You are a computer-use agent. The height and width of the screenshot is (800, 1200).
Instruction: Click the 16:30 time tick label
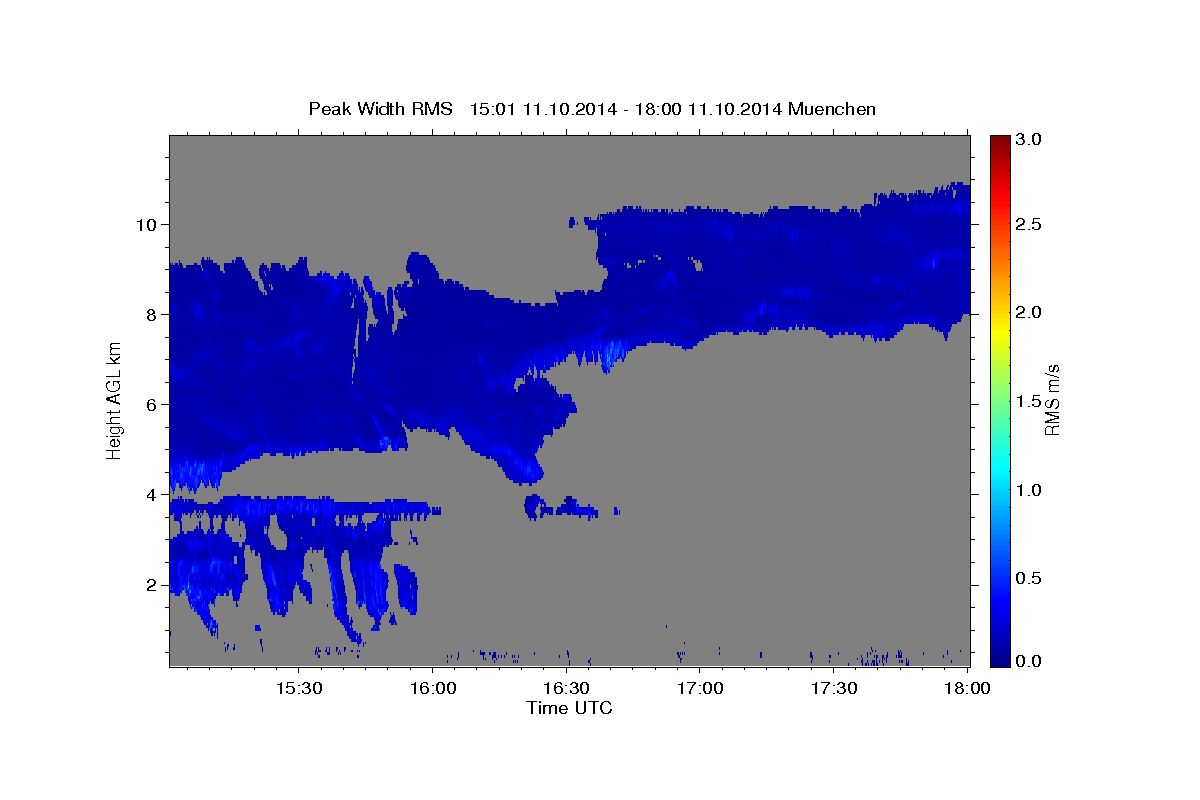coord(566,689)
